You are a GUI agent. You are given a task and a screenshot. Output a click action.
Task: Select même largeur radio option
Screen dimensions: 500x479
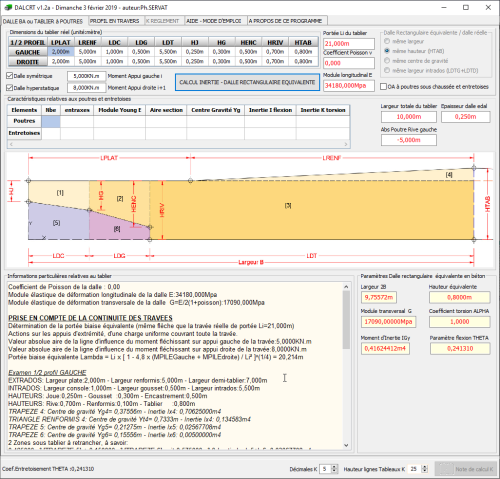point(387,41)
